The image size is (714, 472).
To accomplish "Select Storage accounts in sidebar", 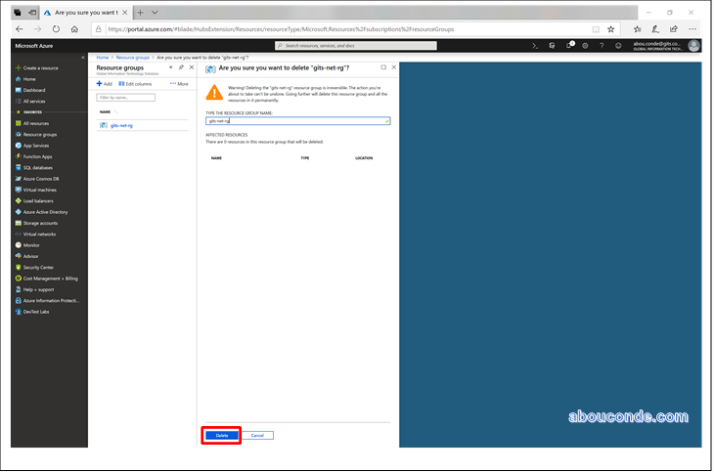I will (x=40, y=223).
